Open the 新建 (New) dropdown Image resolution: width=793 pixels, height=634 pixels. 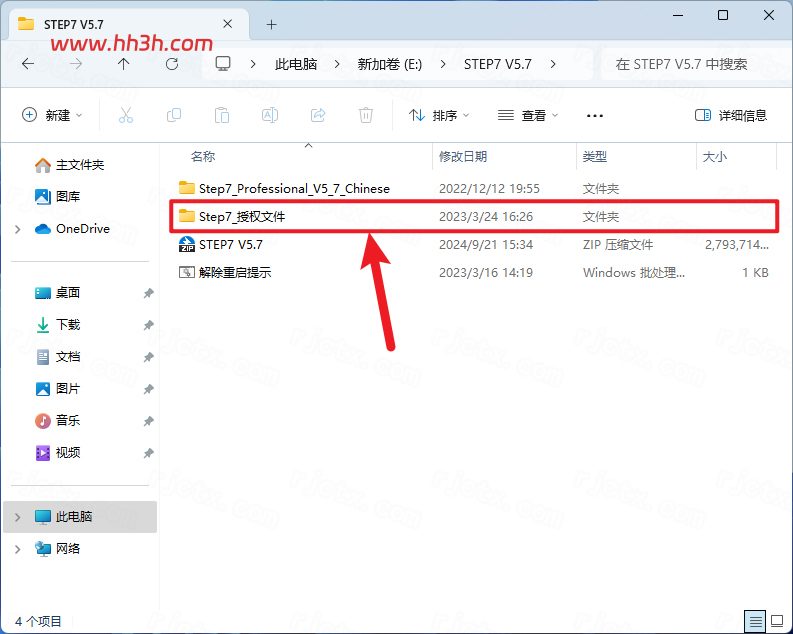click(52, 115)
